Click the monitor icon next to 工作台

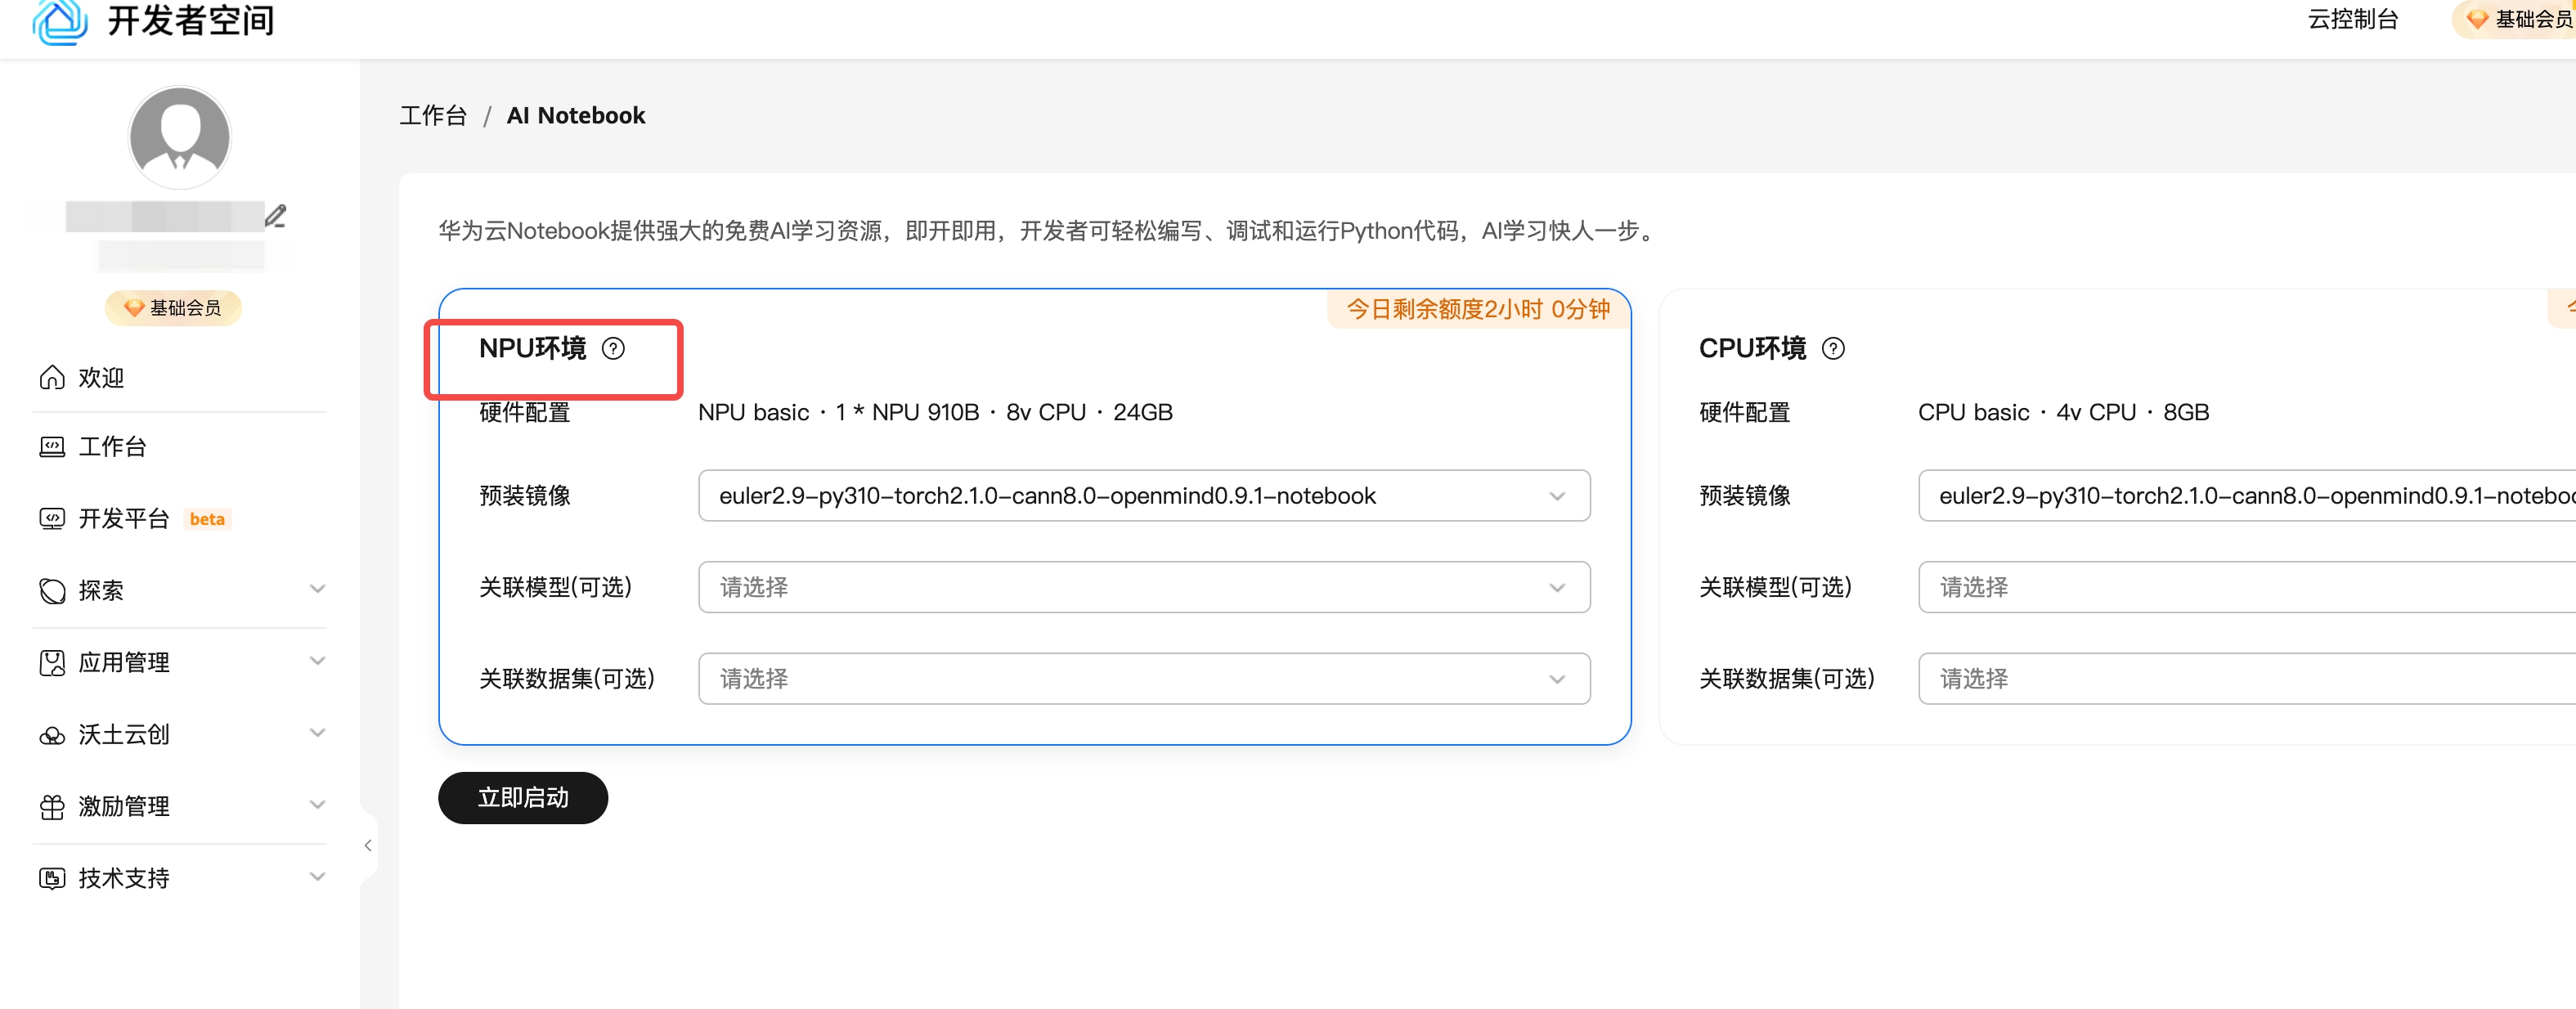[52, 447]
